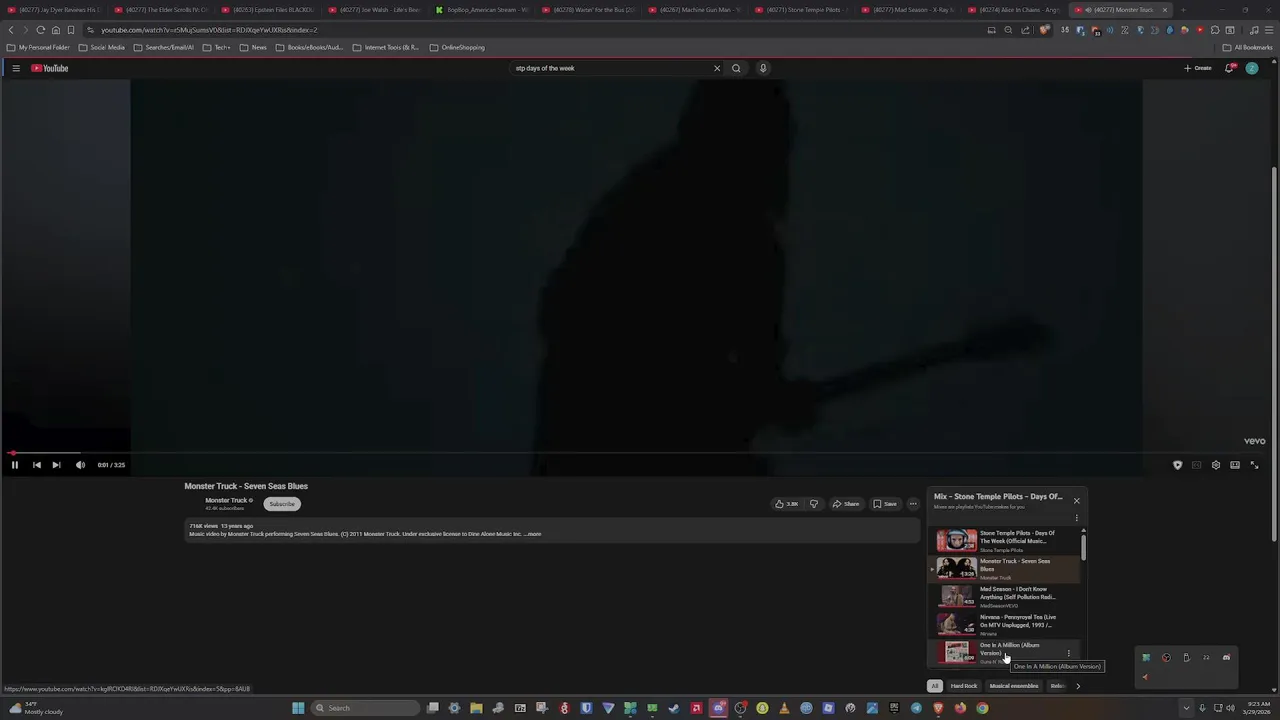
Task: Click the browser address bar URL
Action: coord(209,30)
